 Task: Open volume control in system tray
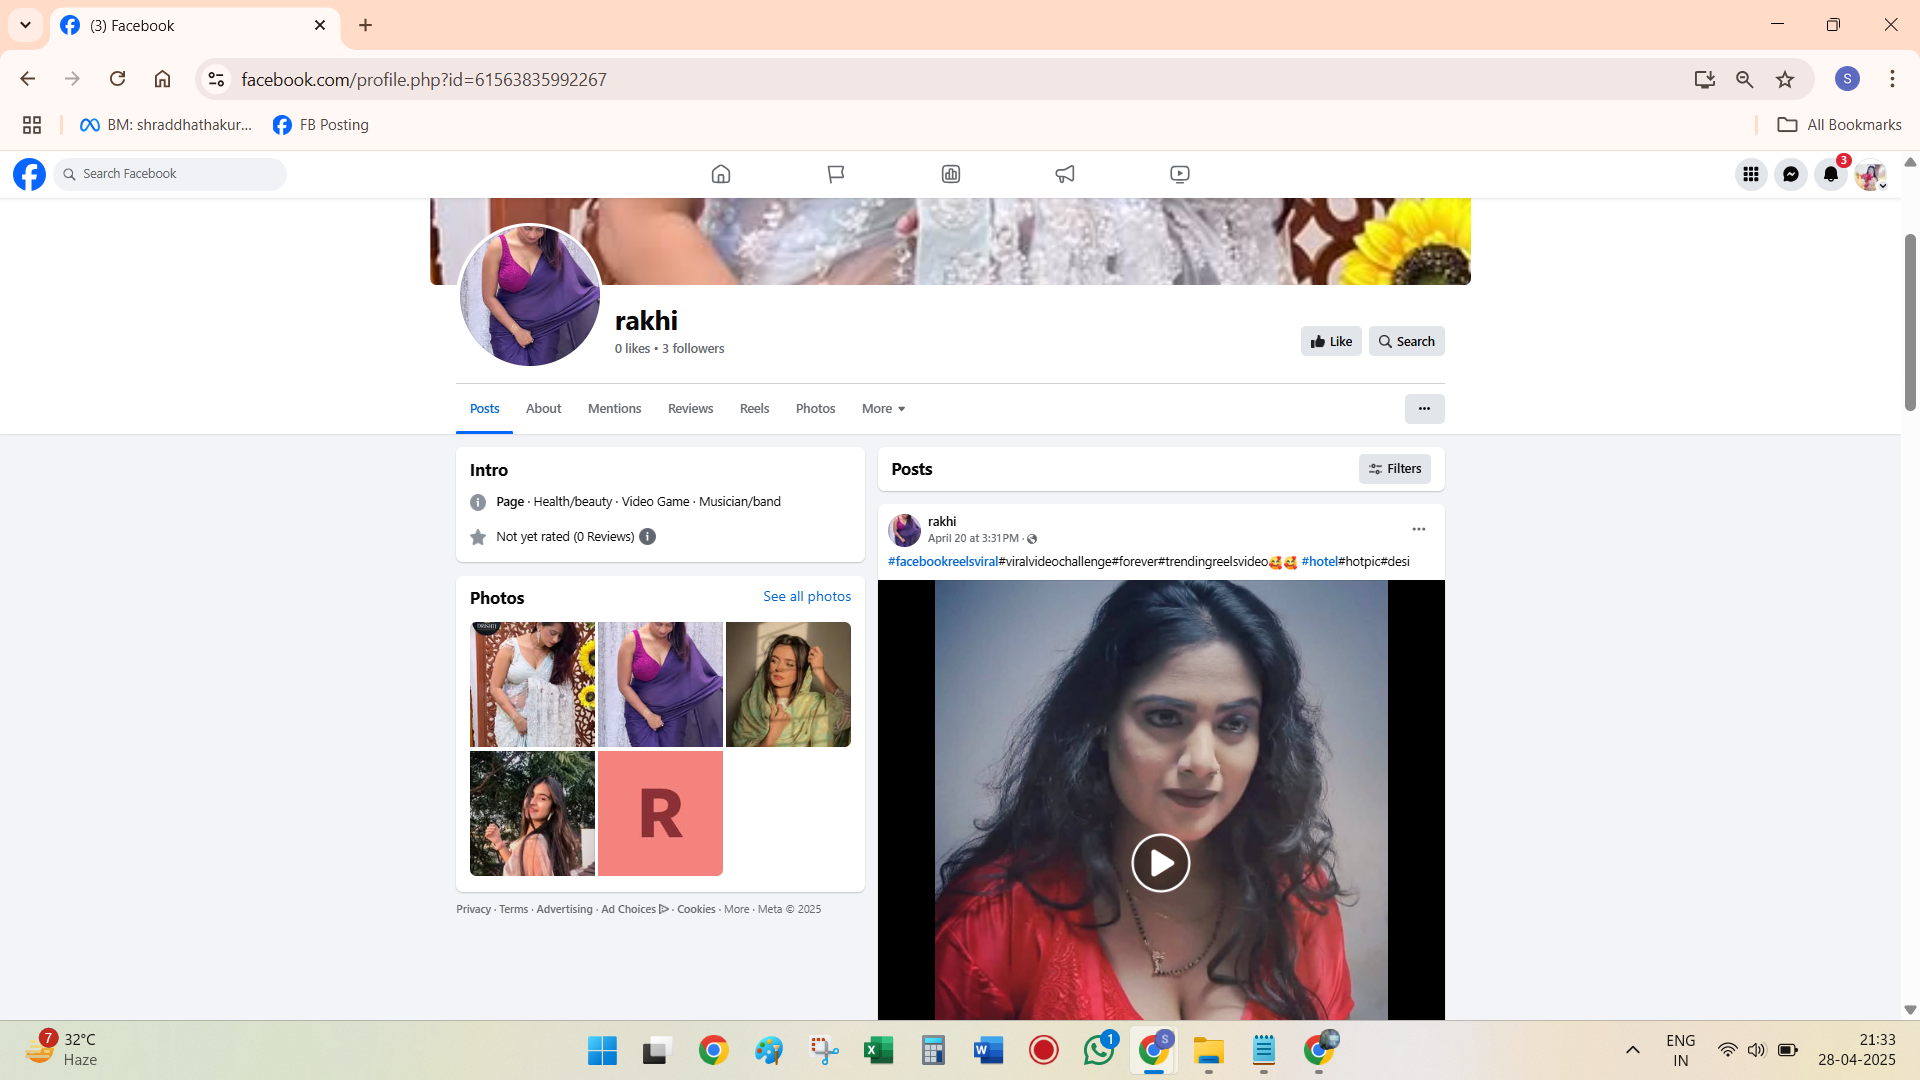(x=1757, y=1050)
